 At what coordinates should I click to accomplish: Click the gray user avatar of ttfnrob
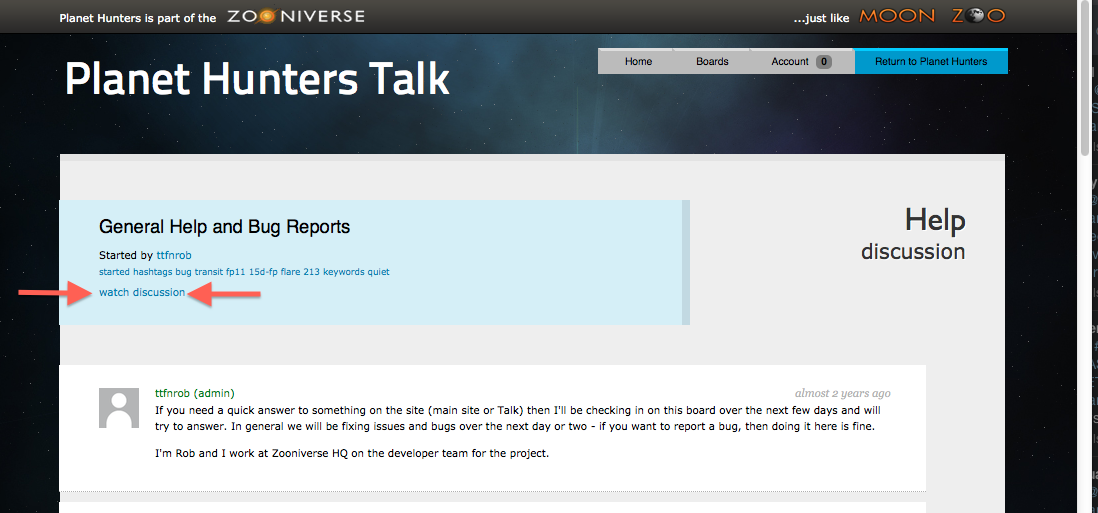pyautogui.click(x=119, y=408)
